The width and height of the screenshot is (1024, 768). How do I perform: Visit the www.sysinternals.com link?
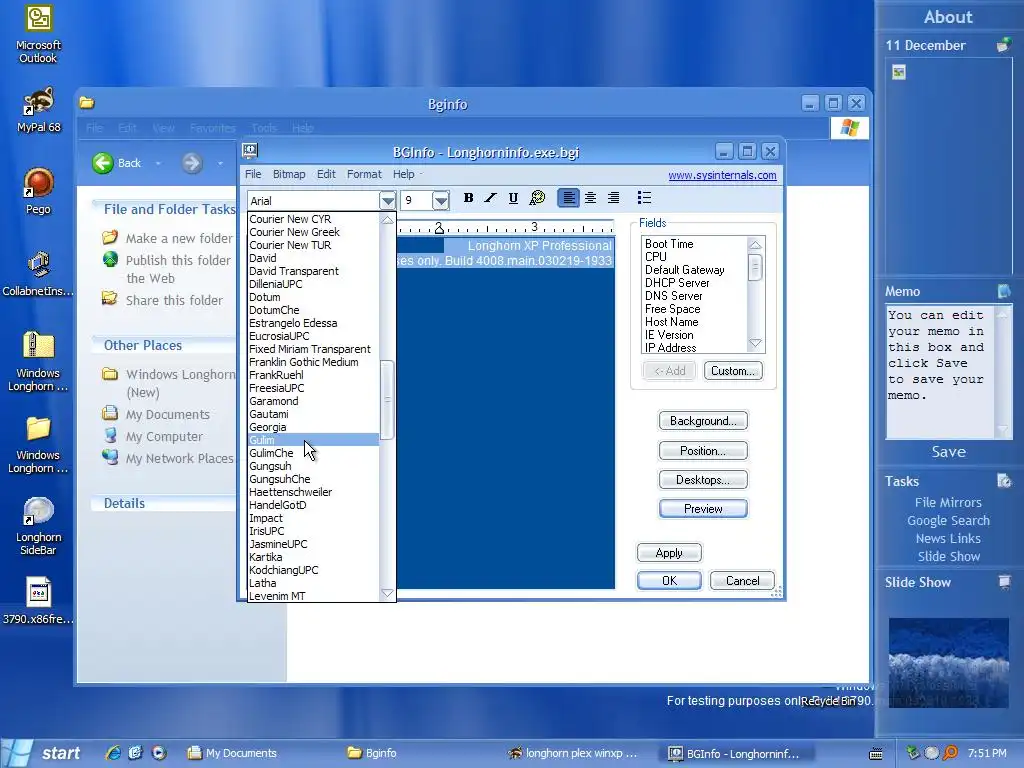point(722,175)
